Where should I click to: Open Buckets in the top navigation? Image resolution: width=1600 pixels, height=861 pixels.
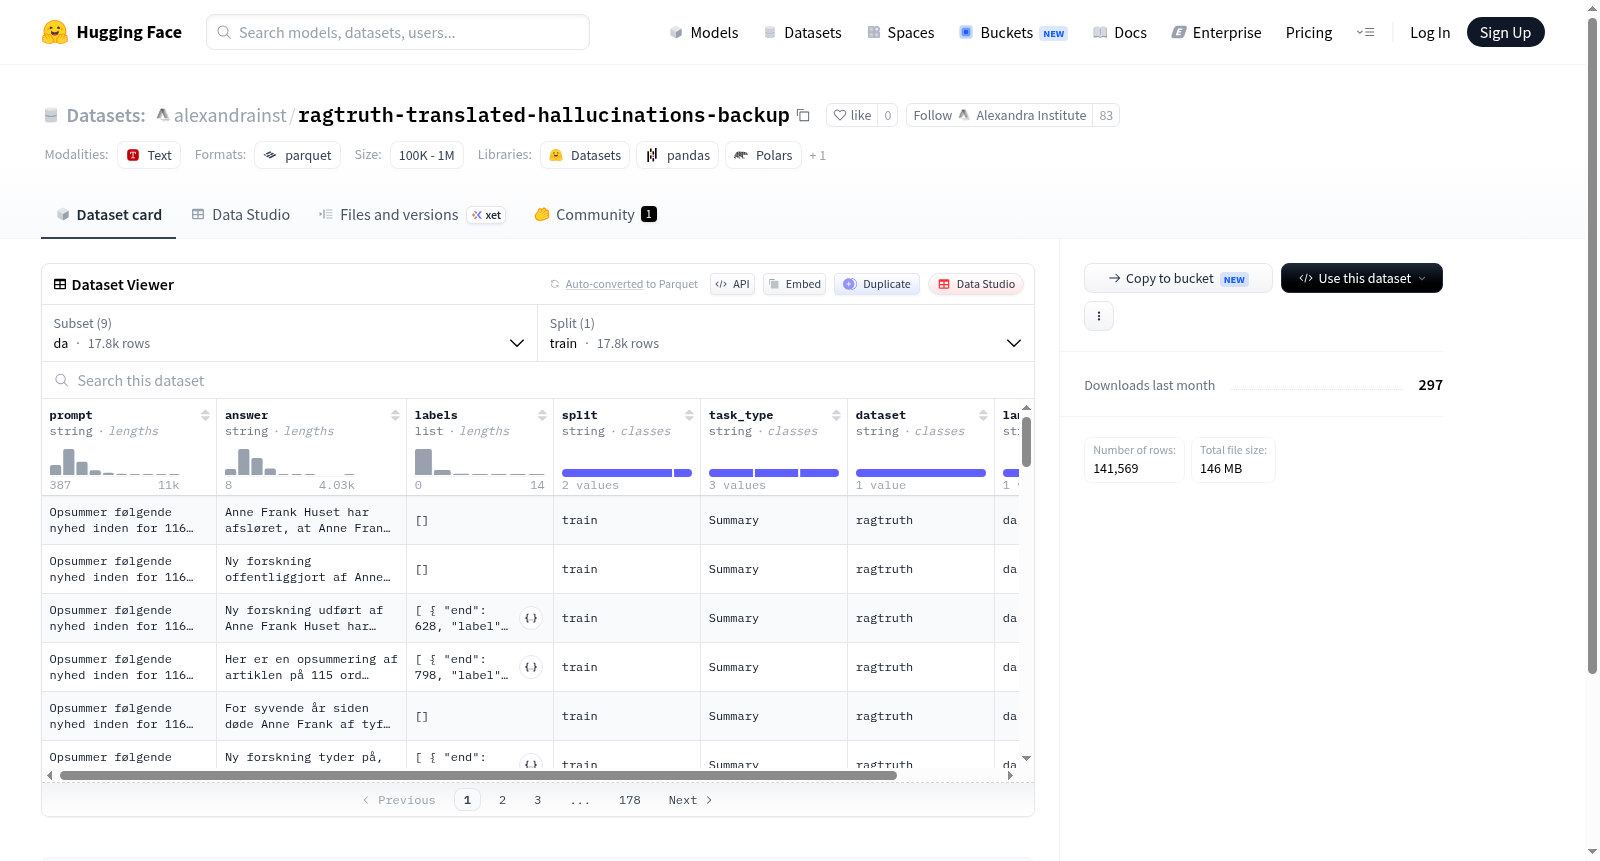click(x=1013, y=32)
